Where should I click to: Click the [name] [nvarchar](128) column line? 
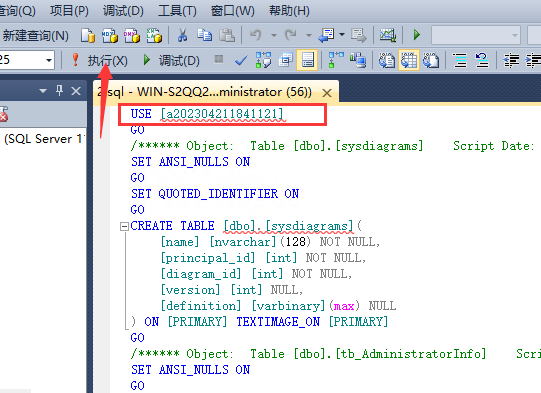270,242
